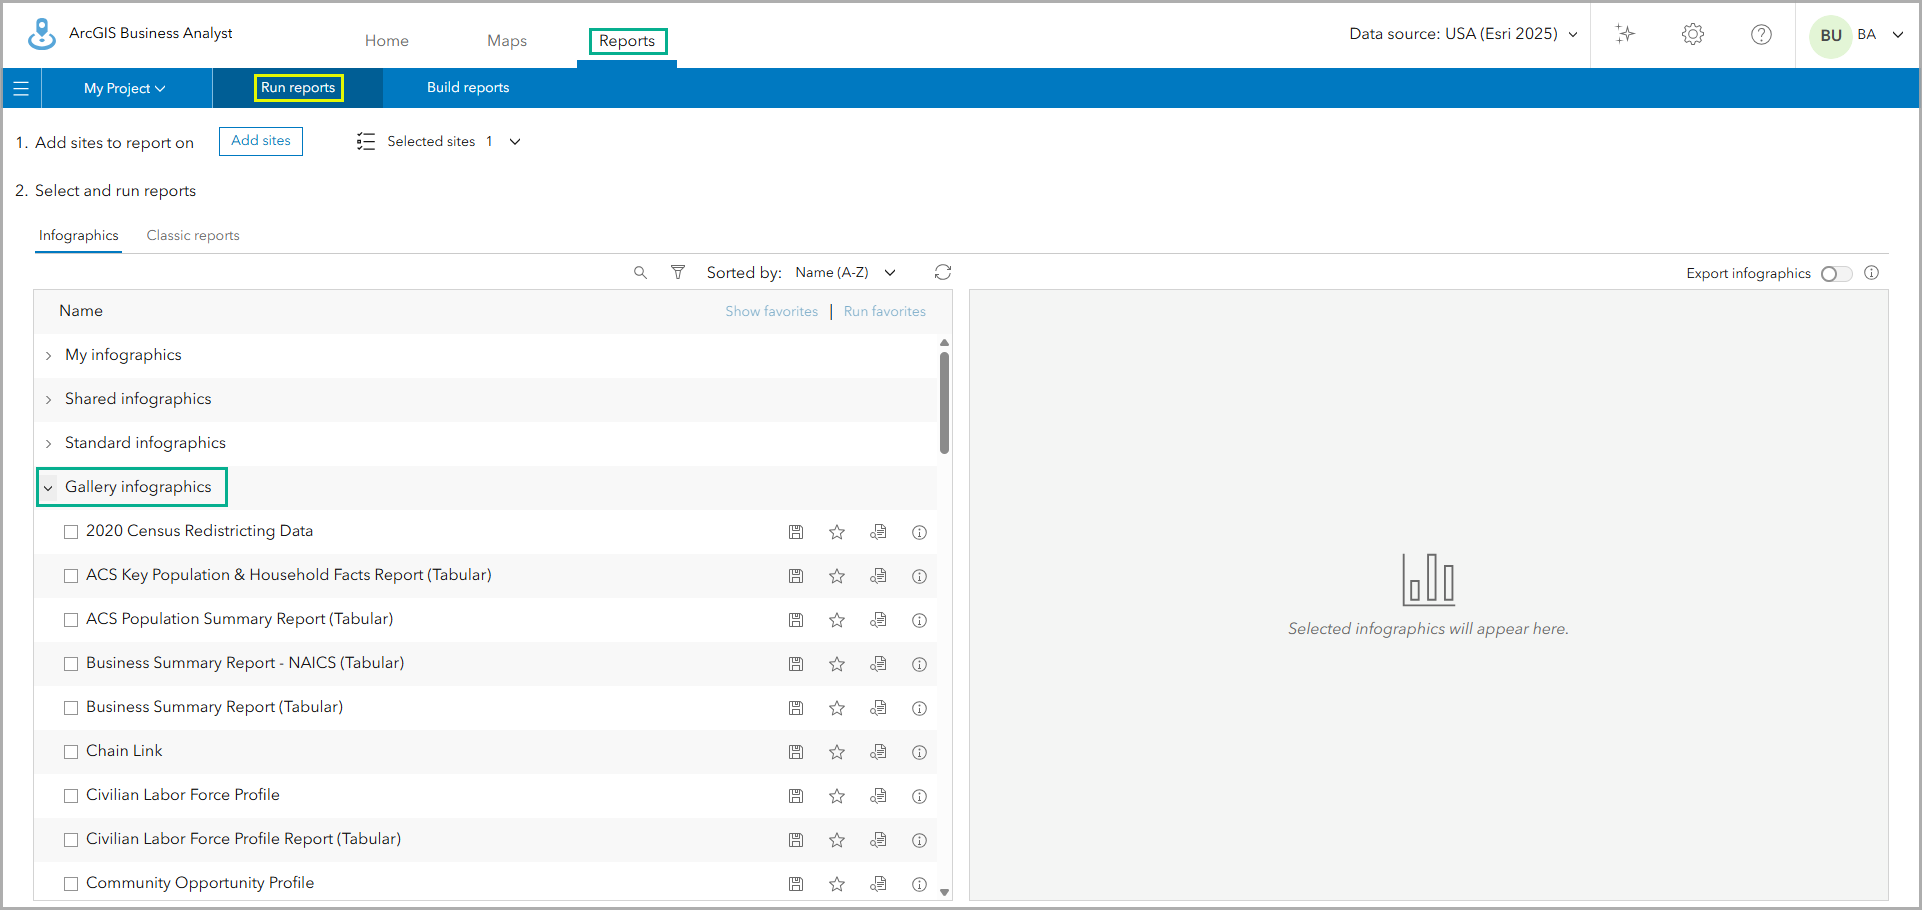Show info for Chain Link
Image resolution: width=1922 pixels, height=910 pixels.
point(919,753)
